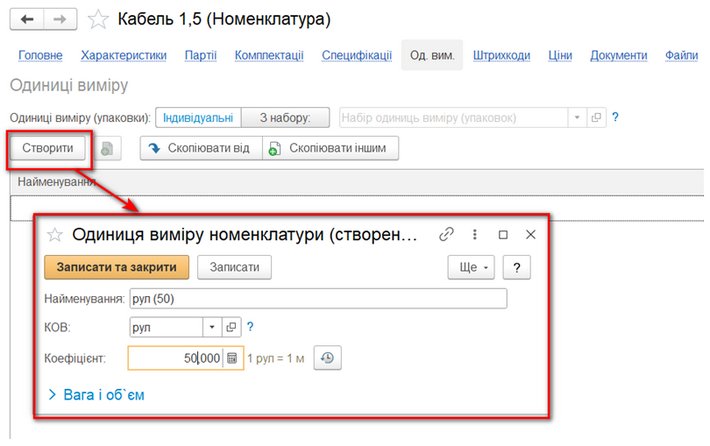Select Індивідуальні units mode
This screenshot has height=446, width=710.
coord(200,117)
